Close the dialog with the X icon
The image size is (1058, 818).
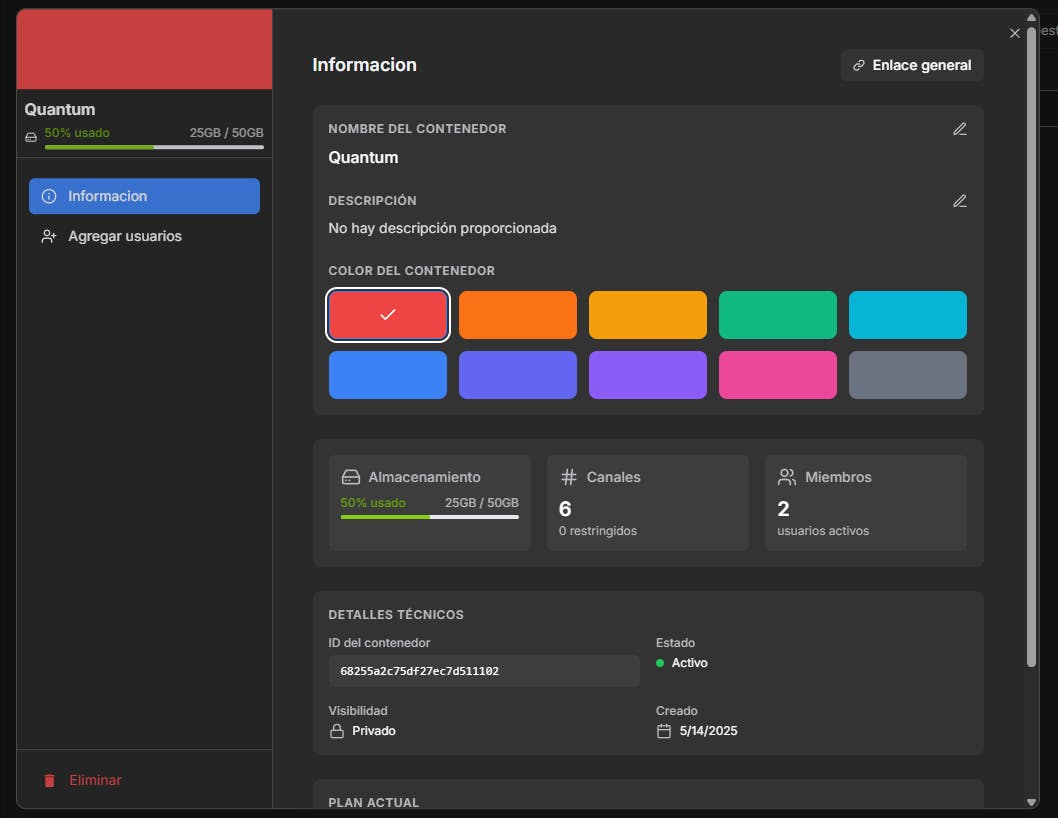(x=1014, y=33)
